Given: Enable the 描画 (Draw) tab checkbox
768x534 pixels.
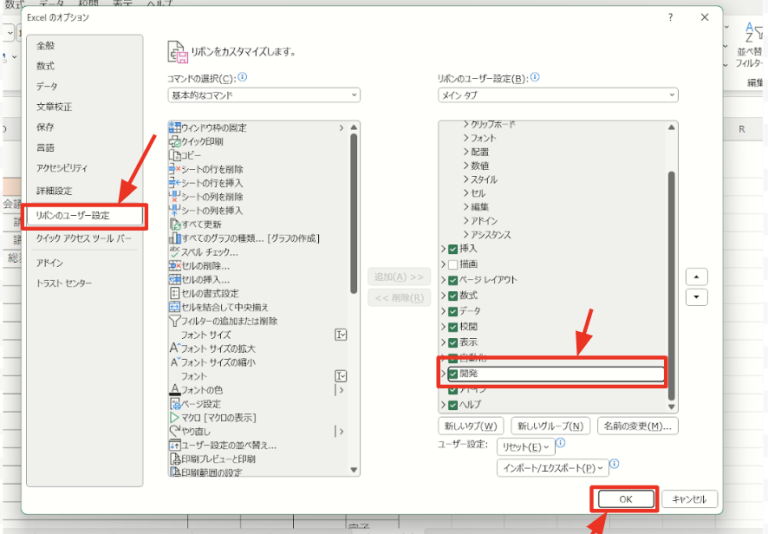Looking at the screenshot, I should 454,264.
